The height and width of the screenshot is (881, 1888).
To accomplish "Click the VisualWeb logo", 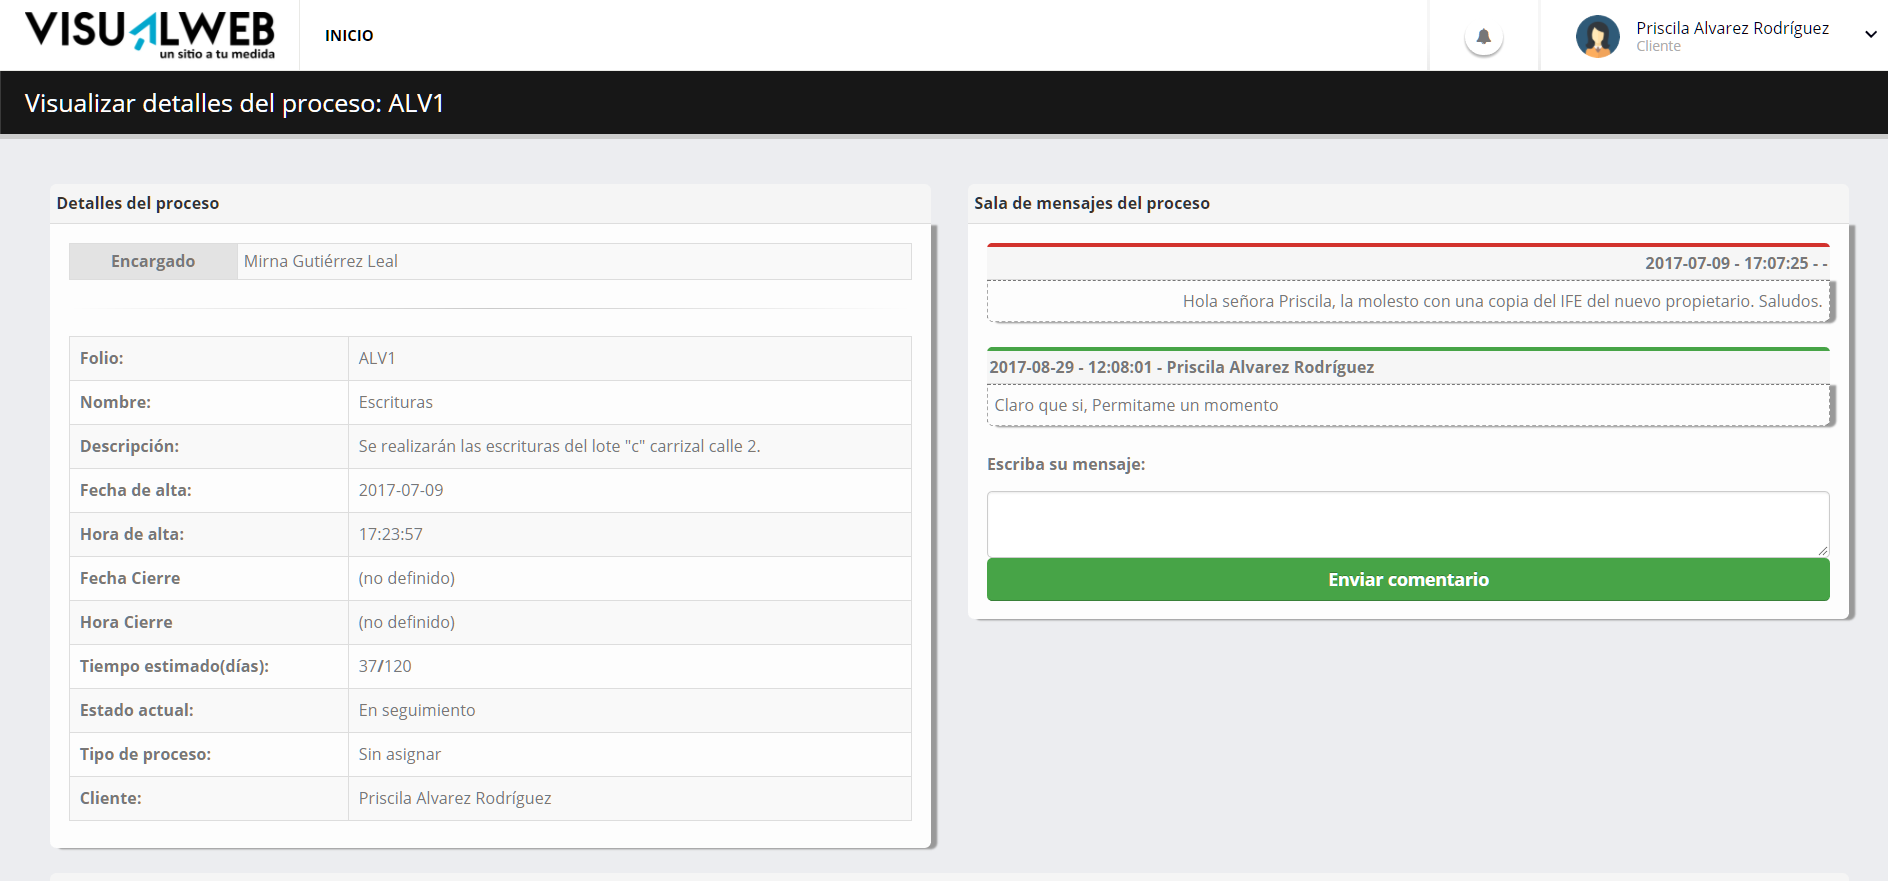I will (x=150, y=35).
